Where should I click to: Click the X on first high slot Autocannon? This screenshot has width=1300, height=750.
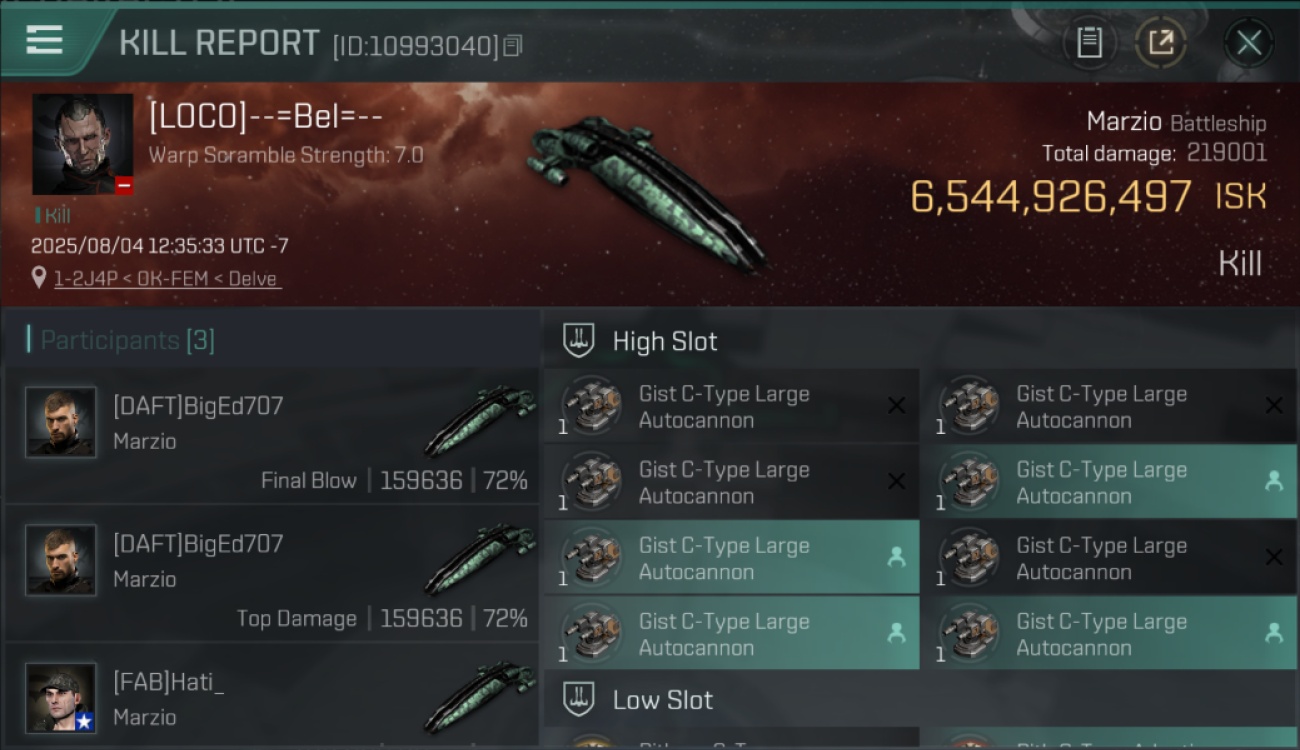coord(896,406)
